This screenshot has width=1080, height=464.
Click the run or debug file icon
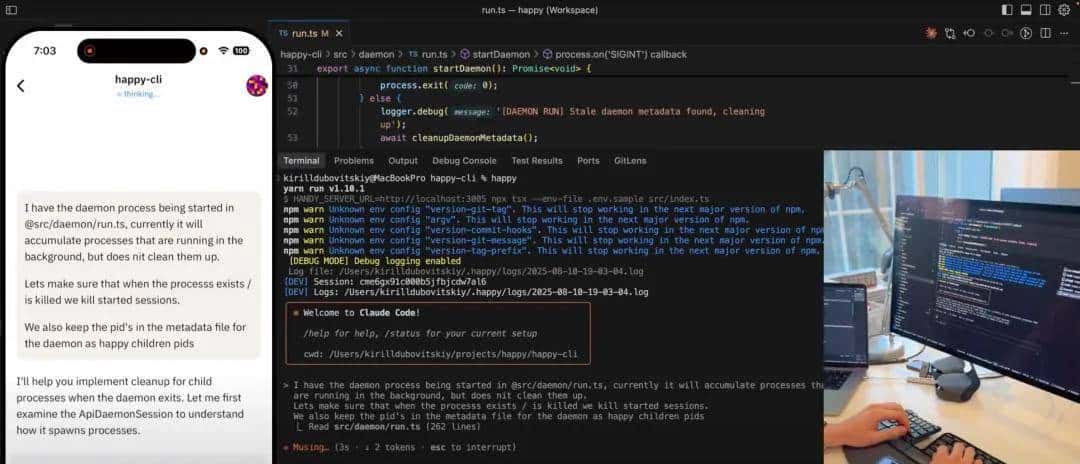[1026, 33]
